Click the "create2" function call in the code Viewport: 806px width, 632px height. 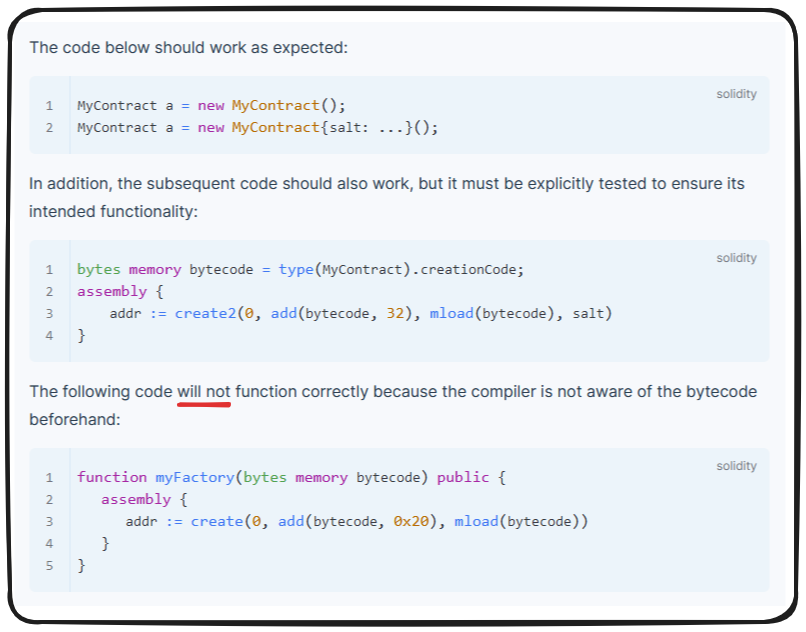(x=204, y=313)
